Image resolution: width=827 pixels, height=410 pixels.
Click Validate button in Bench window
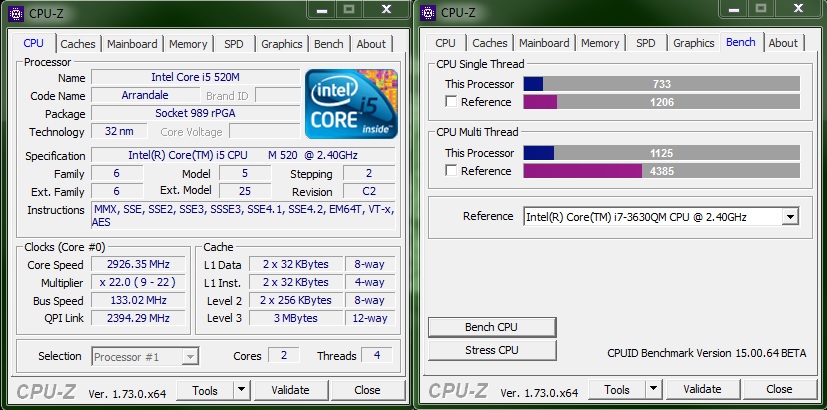point(702,389)
